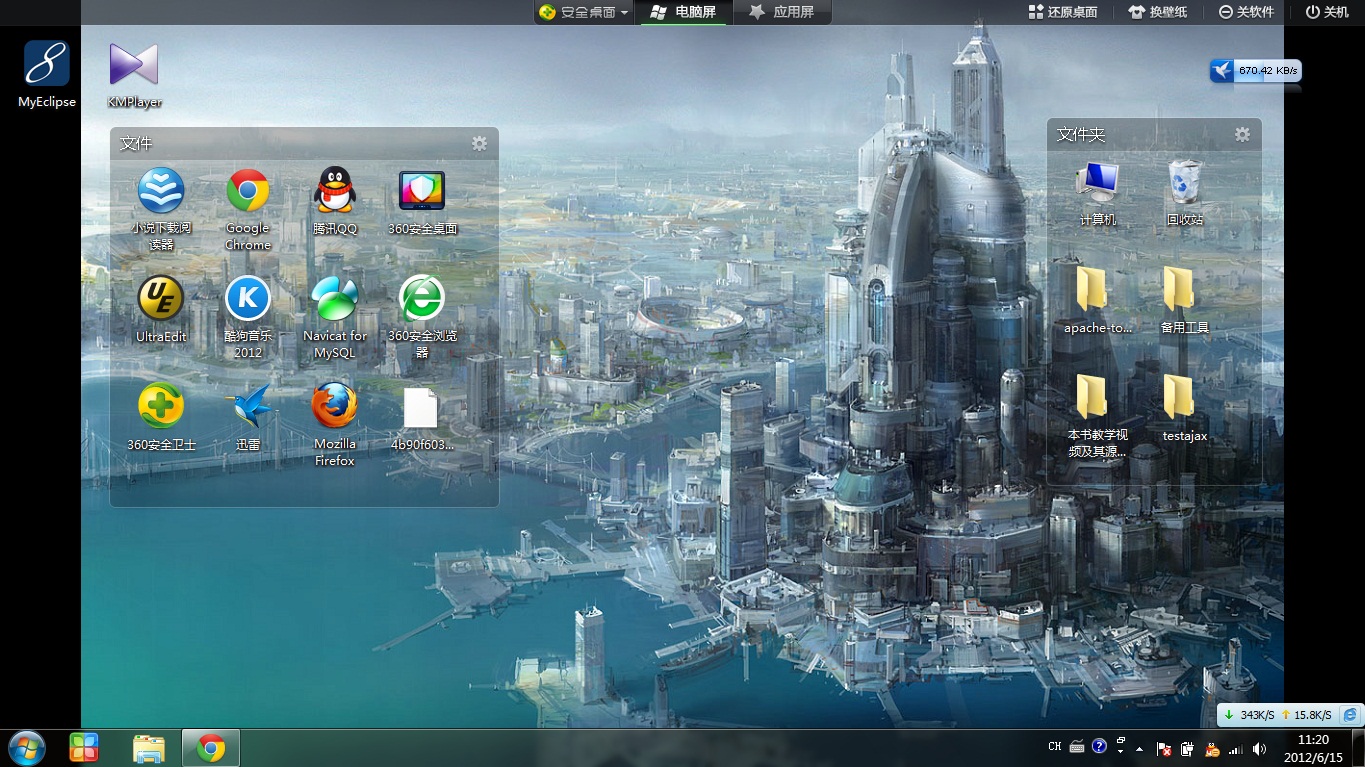Click the 关软件 button
1365x767 pixels.
(x=1246, y=12)
